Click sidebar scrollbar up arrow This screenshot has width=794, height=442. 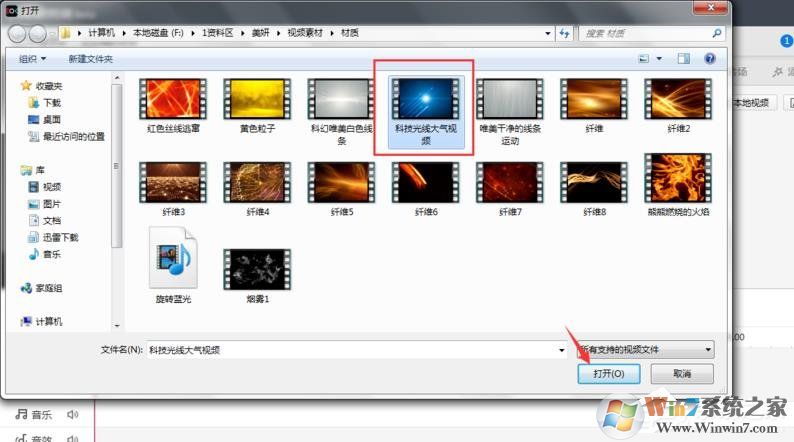(117, 78)
